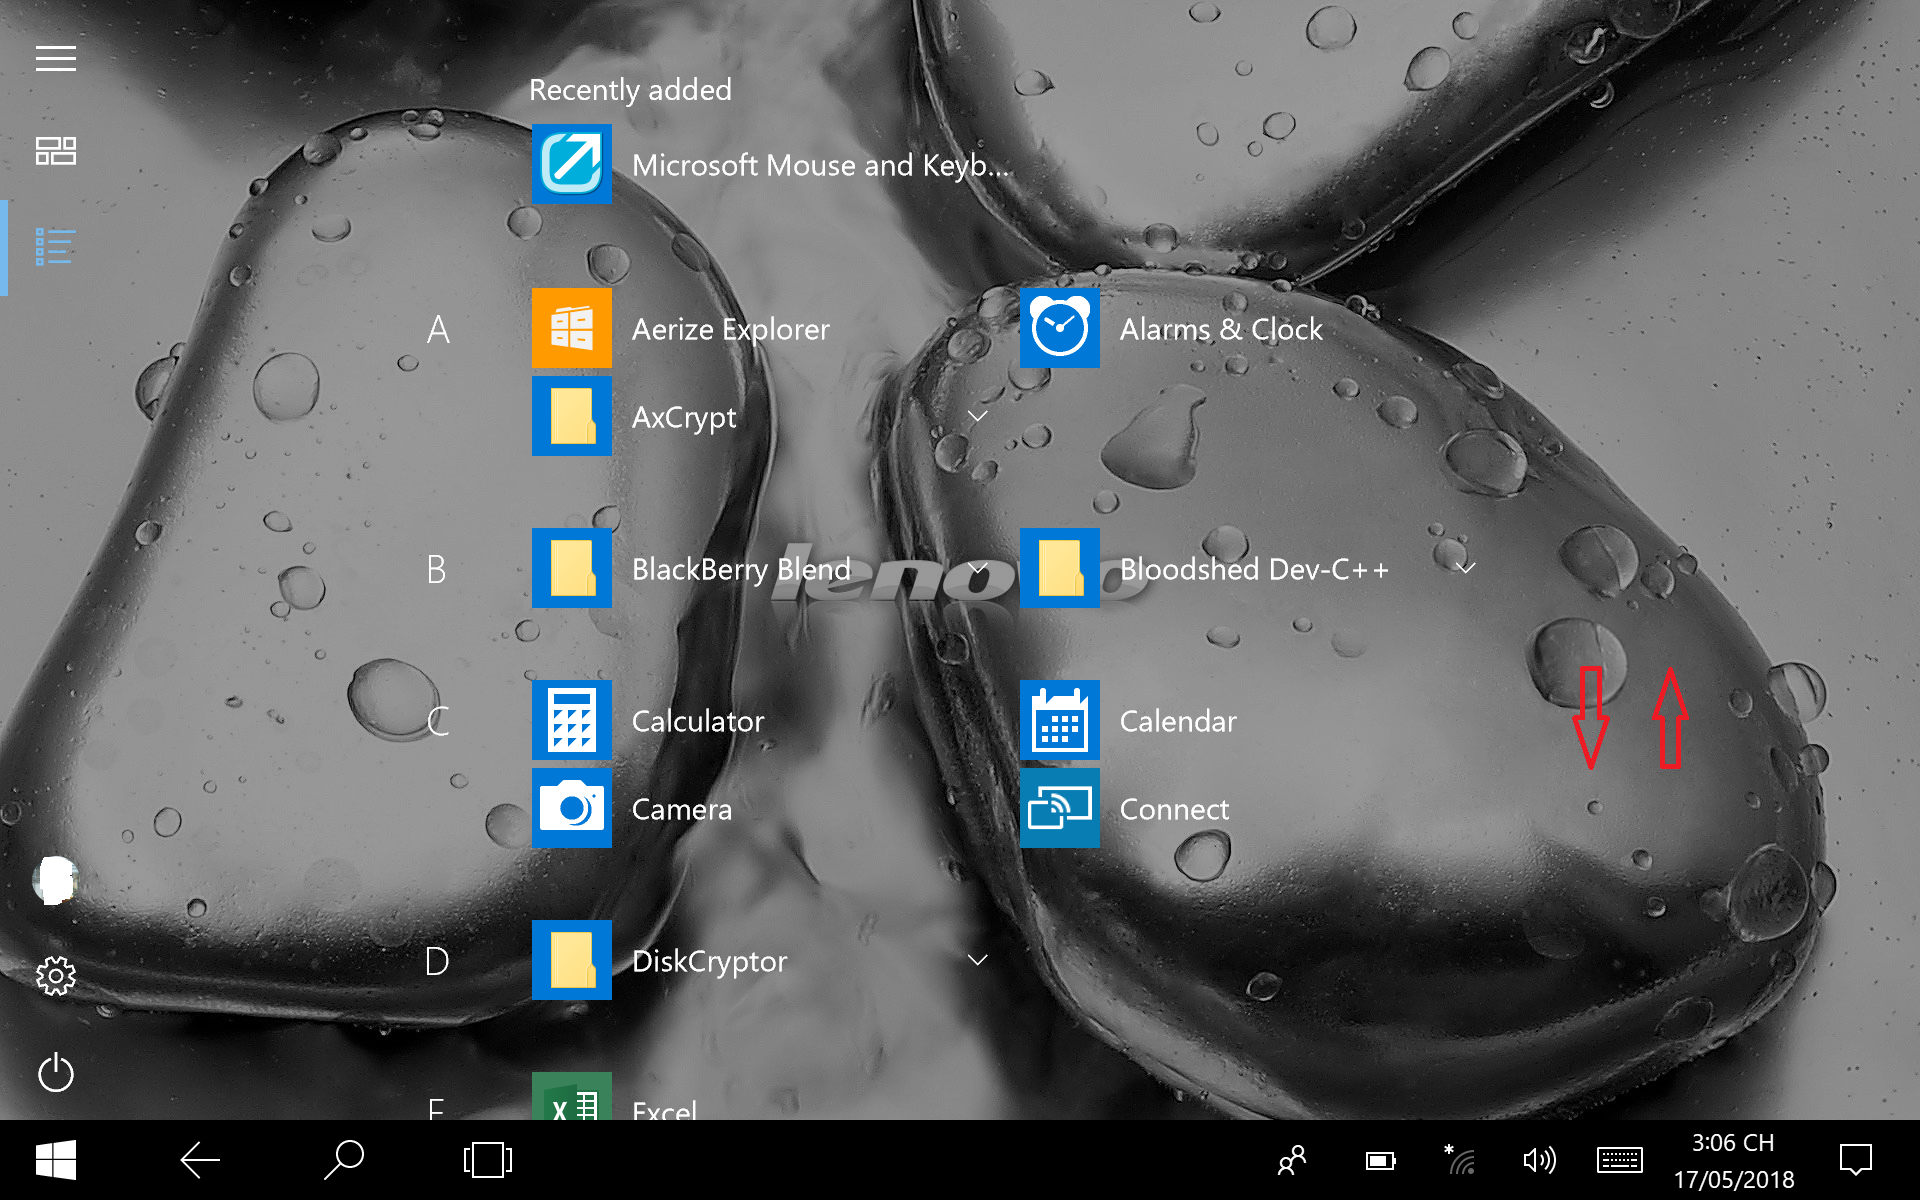Click the BlackBerry Blend folder icon

click(572, 568)
